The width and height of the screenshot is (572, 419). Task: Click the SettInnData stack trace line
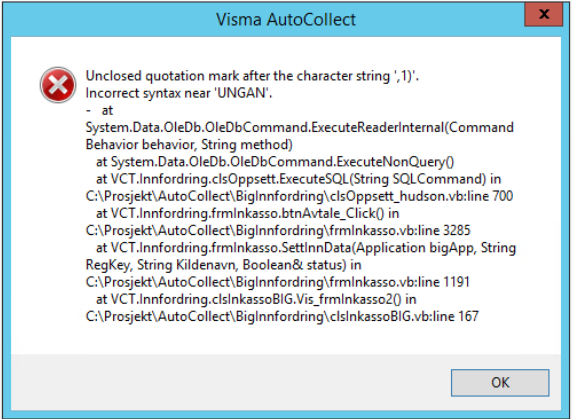[x=306, y=248]
